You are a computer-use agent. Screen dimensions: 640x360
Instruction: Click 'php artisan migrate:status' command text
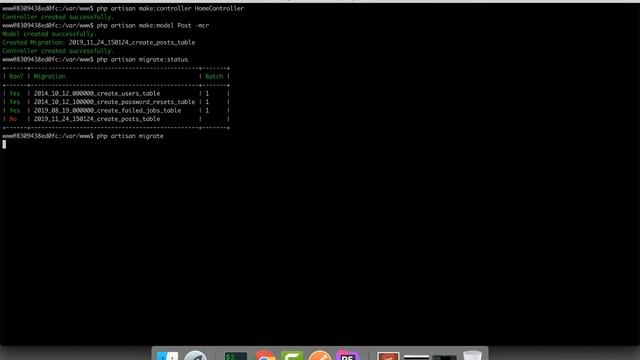pyautogui.click(x=142, y=60)
